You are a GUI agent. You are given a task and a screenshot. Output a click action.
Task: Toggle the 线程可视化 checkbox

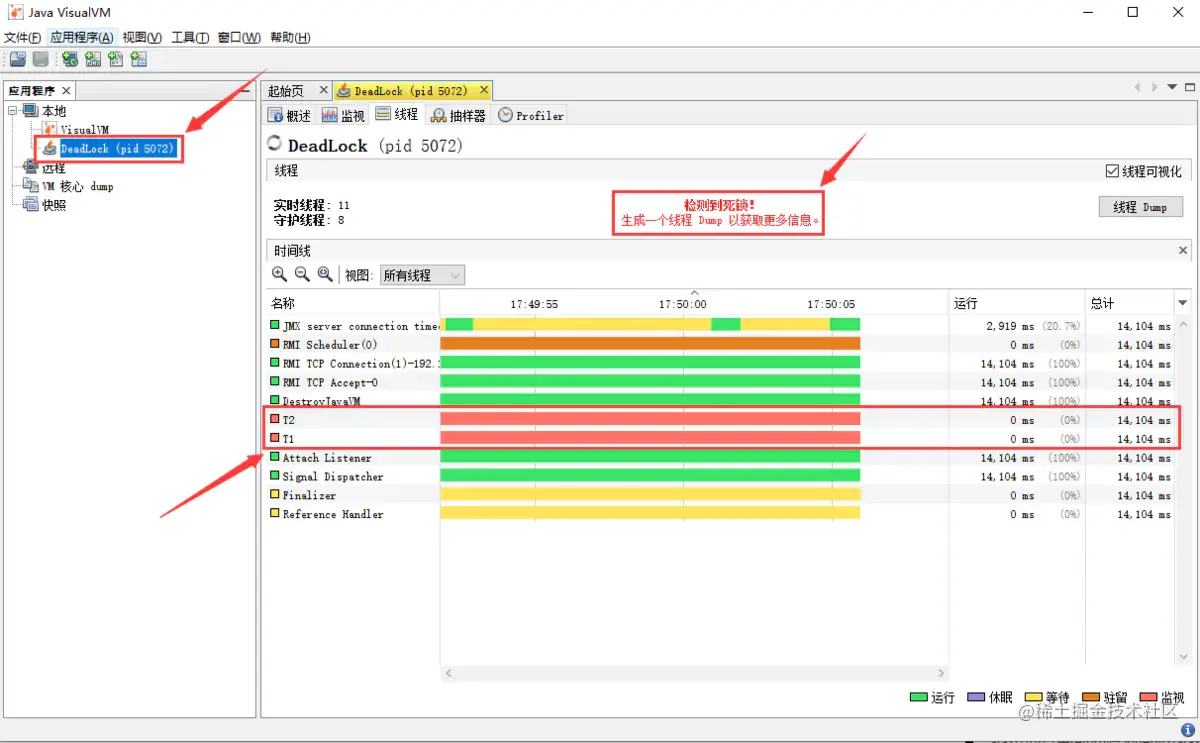[1112, 171]
